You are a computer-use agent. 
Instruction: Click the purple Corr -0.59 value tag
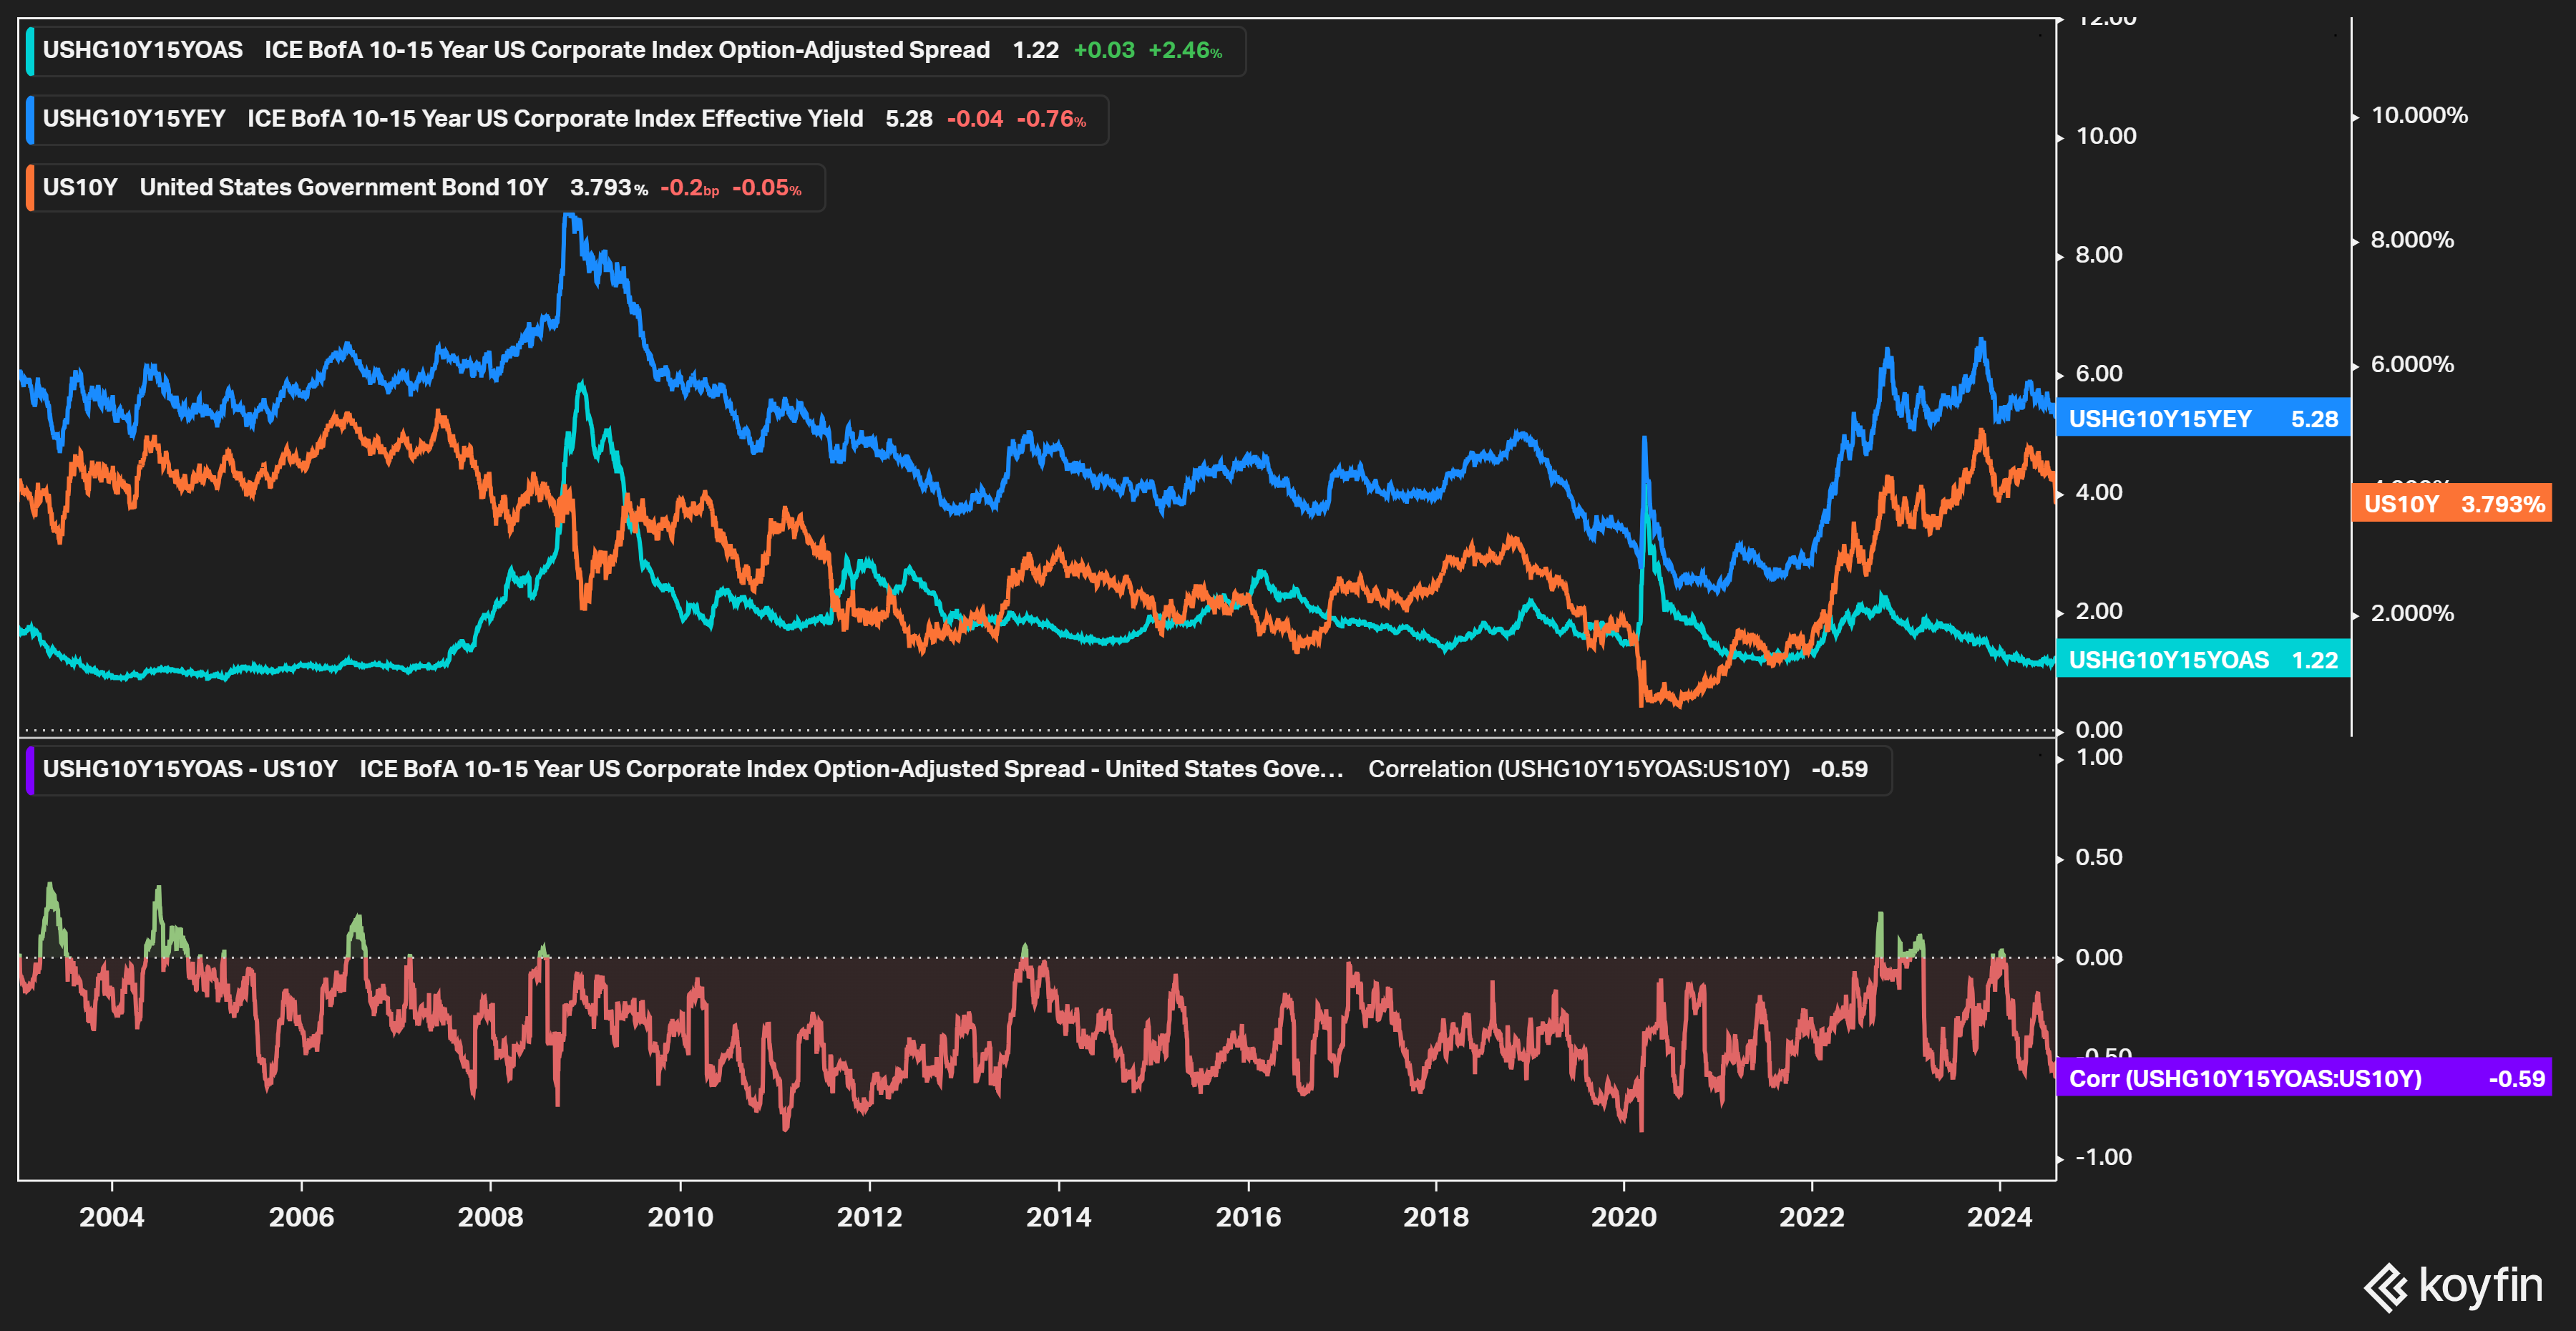point(2304,1078)
